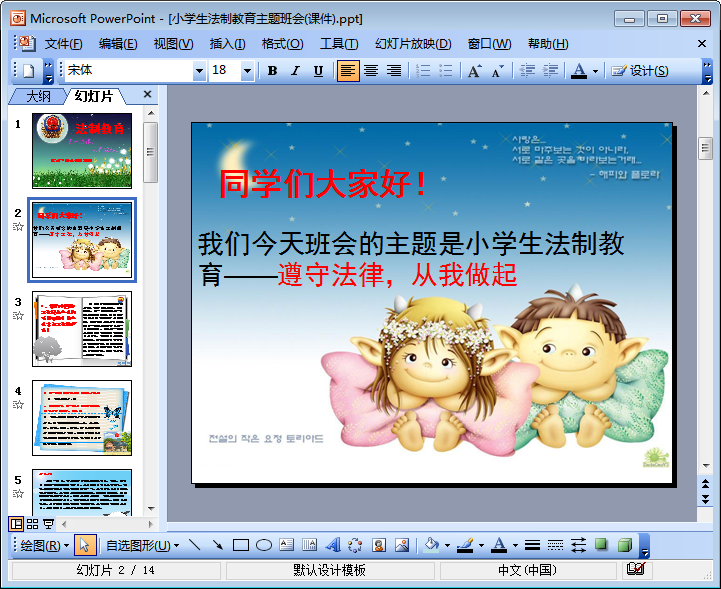
Task: Toggle Bold formatting
Action: point(272,71)
